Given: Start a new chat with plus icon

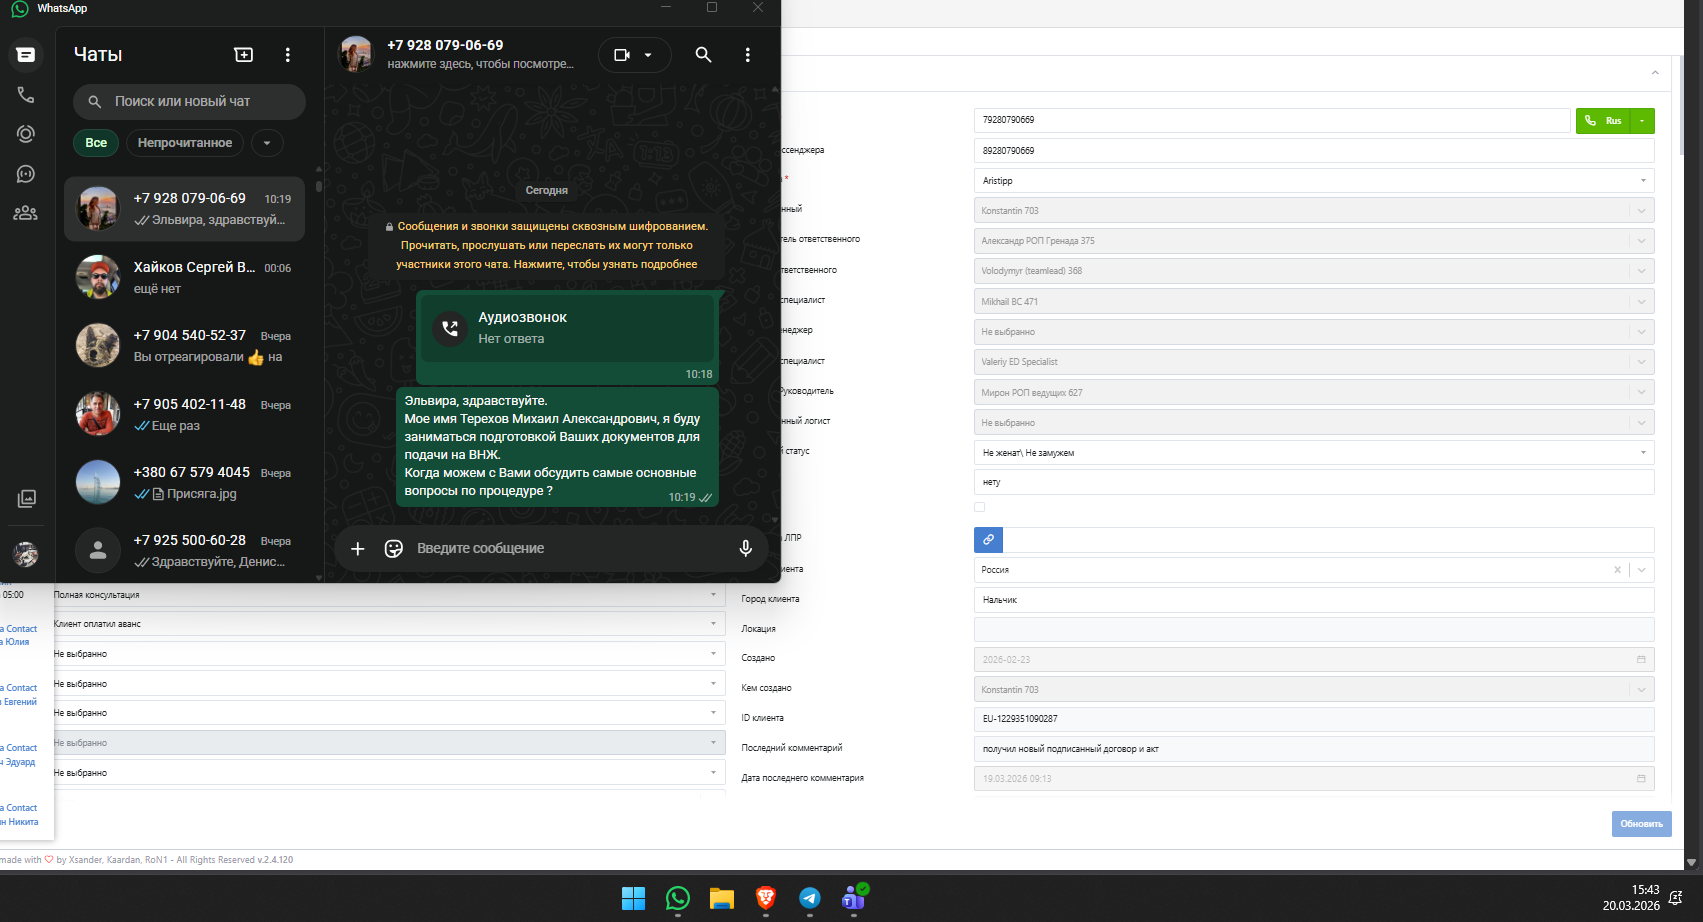Looking at the screenshot, I should point(244,55).
